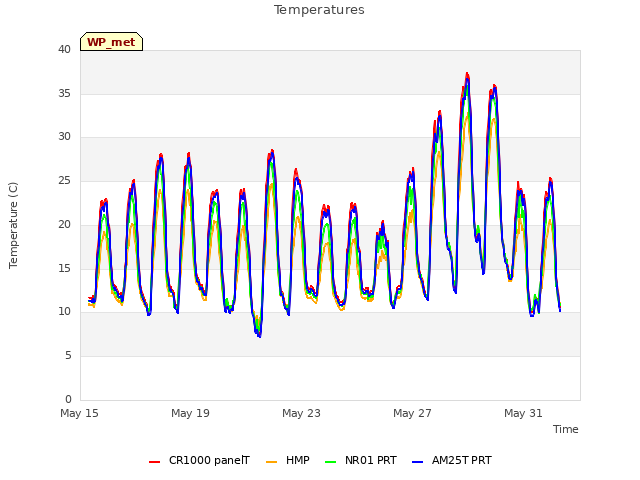Image resolution: width=640 pixels, height=480 pixels.
Task: Toggle the AM25T PRT legend entry
Action: [x=452, y=460]
